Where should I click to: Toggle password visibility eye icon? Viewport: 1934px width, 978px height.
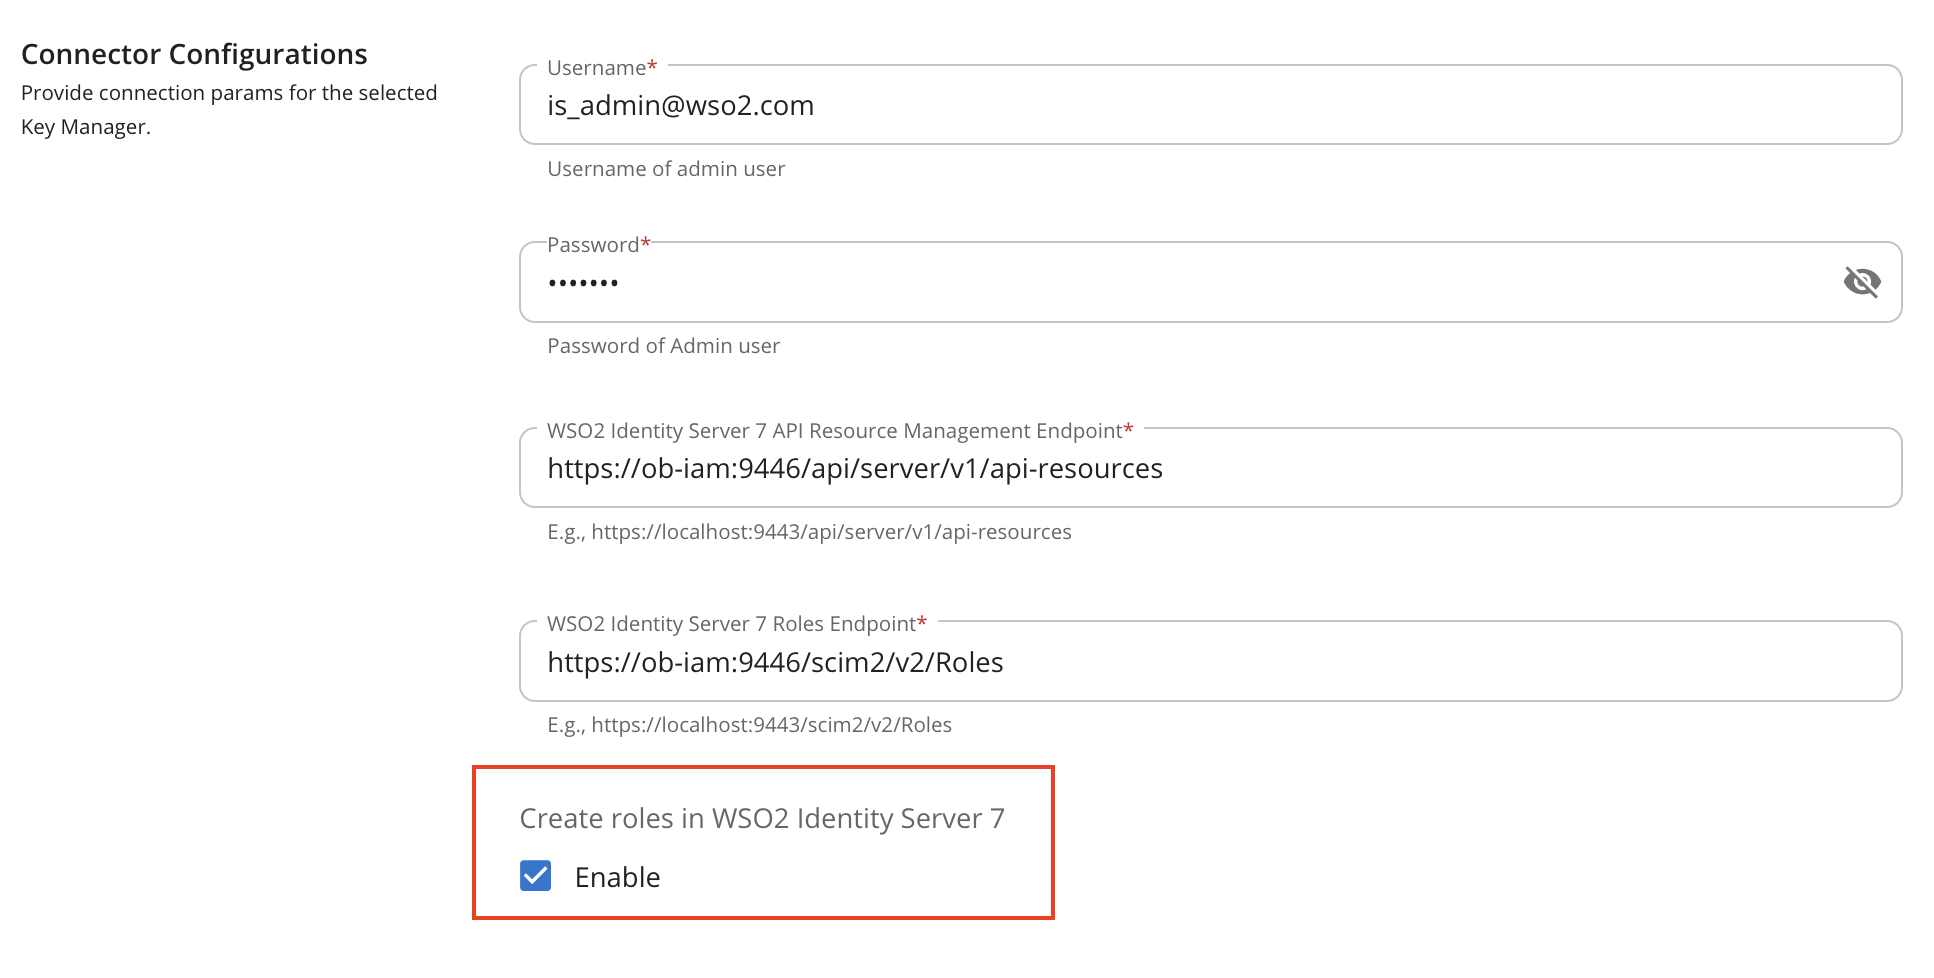click(x=1861, y=282)
